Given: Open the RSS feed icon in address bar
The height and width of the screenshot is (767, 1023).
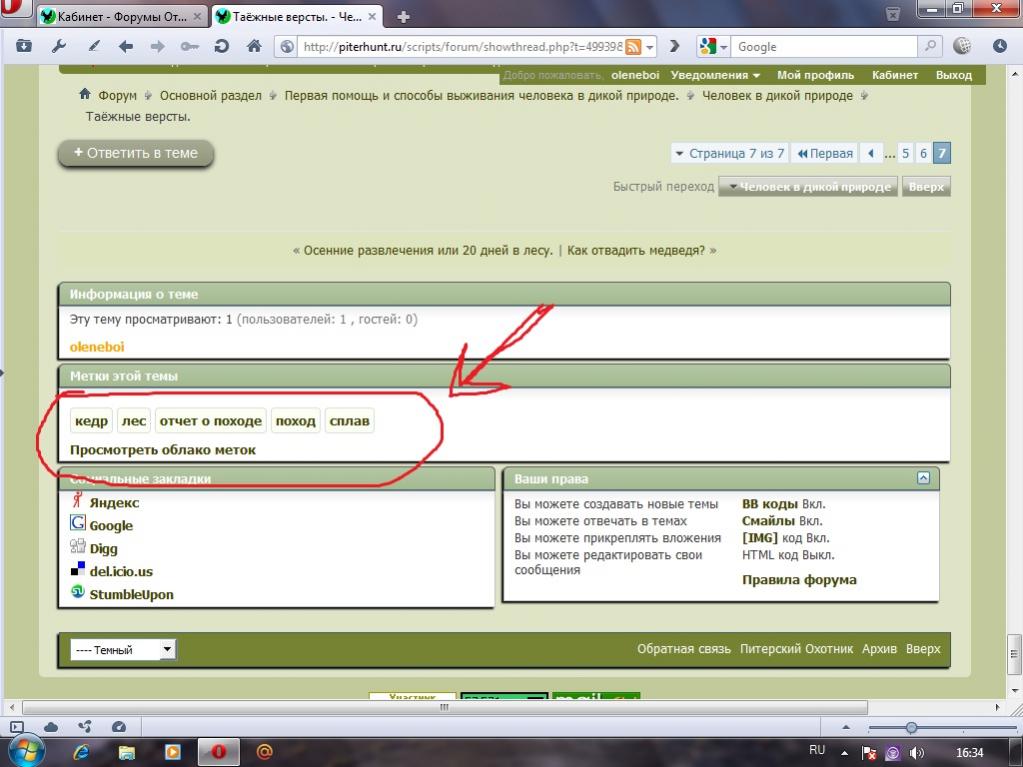Looking at the screenshot, I should [x=633, y=47].
